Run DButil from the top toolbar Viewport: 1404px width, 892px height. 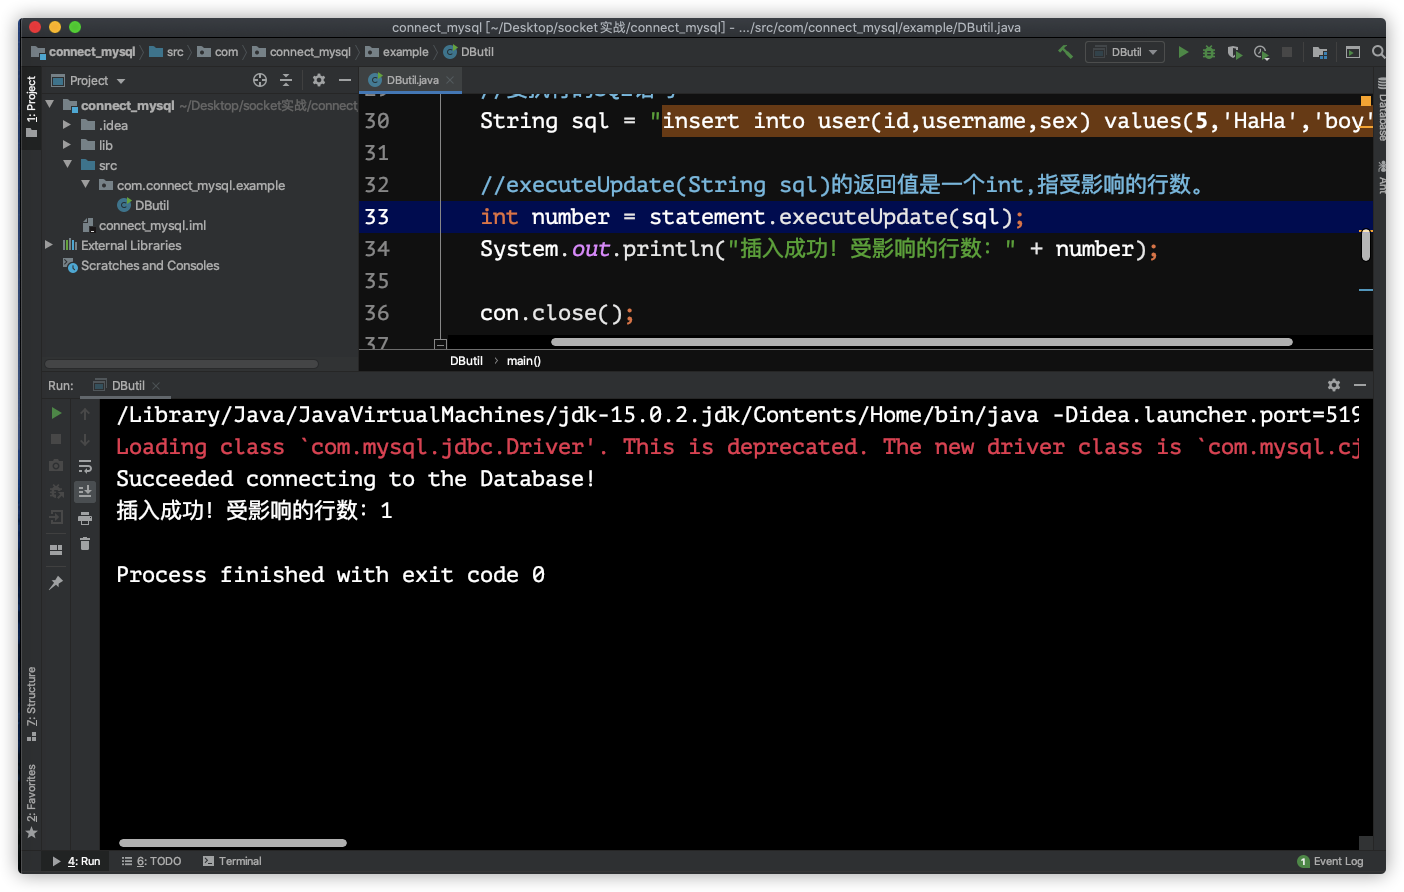pos(1183,52)
